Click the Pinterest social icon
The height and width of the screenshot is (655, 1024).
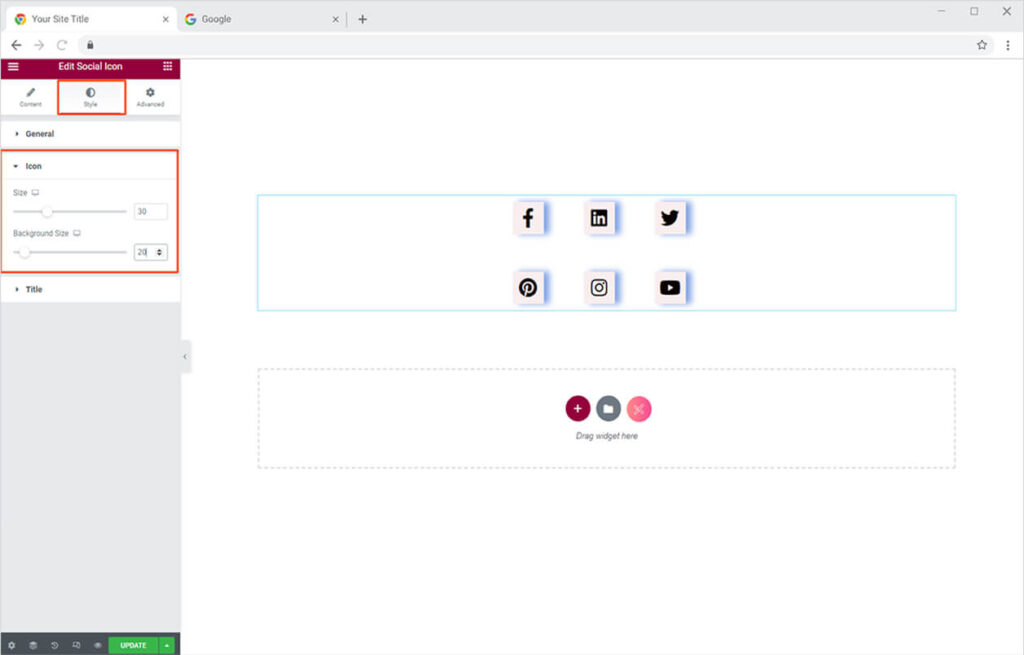(528, 288)
